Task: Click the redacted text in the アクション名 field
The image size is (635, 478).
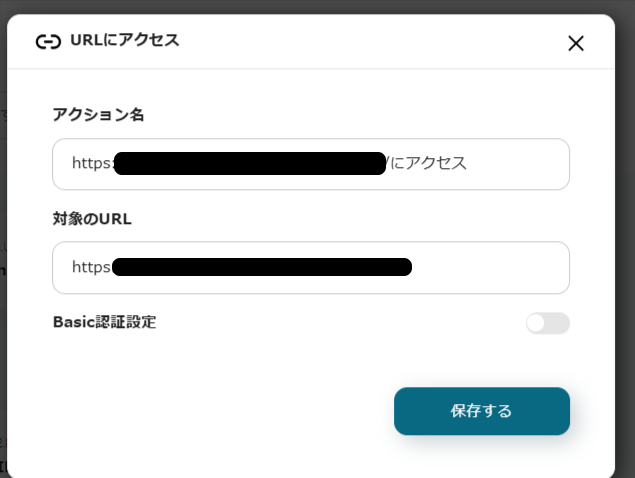Action: point(250,164)
